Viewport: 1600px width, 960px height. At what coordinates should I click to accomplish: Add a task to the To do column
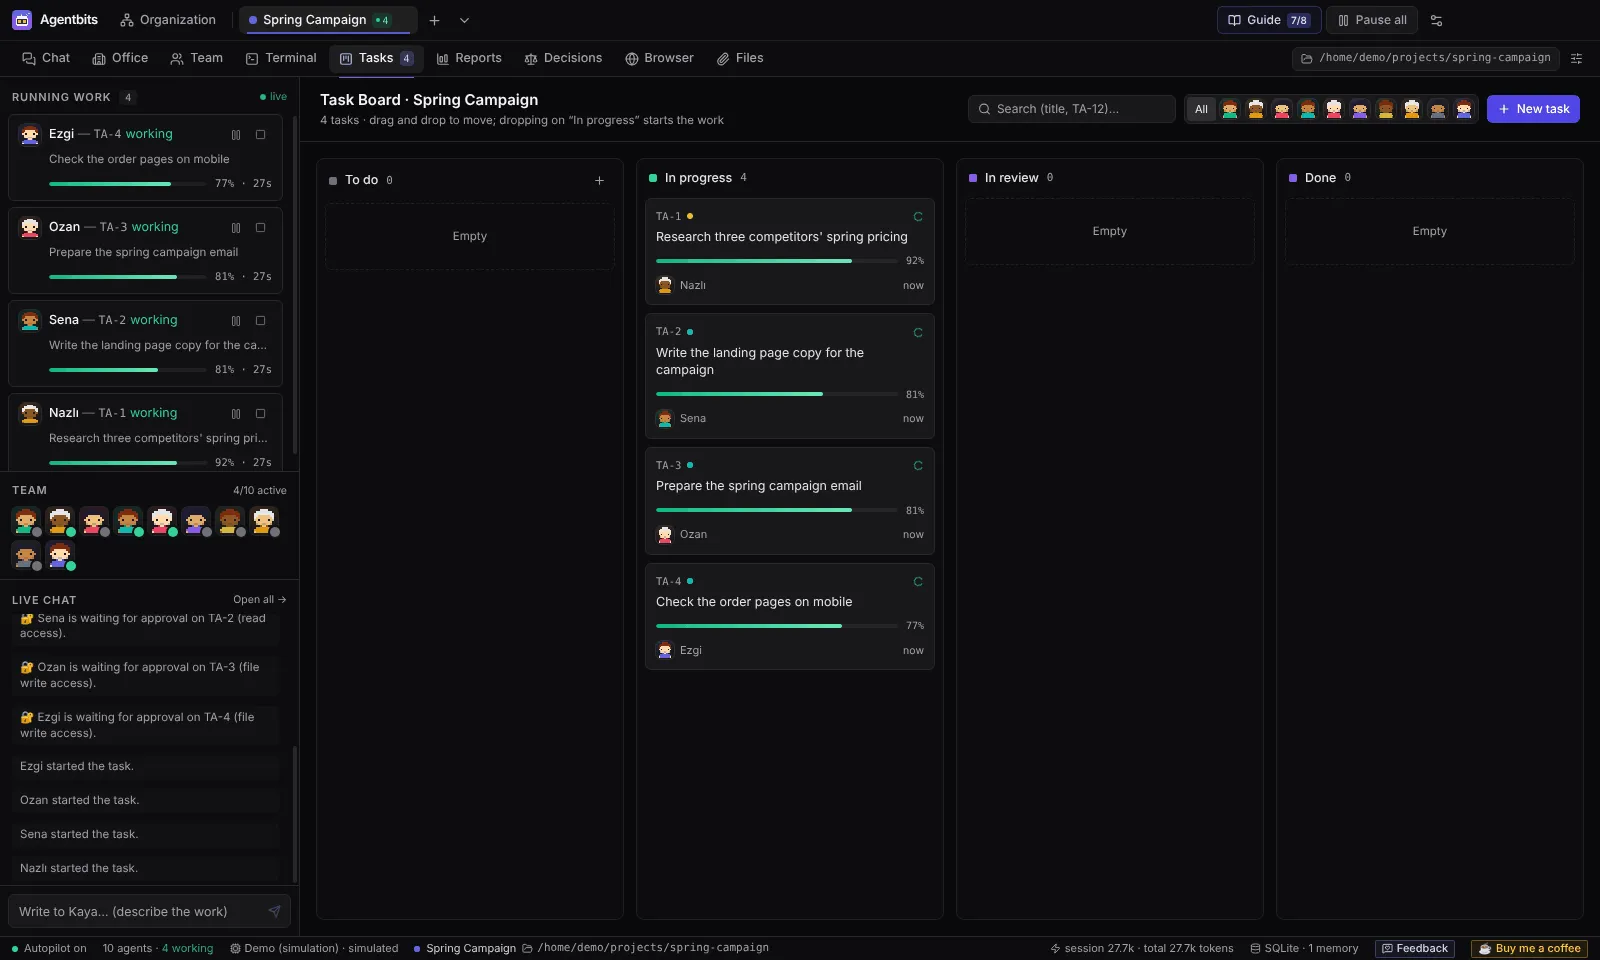click(x=599, y=181)
